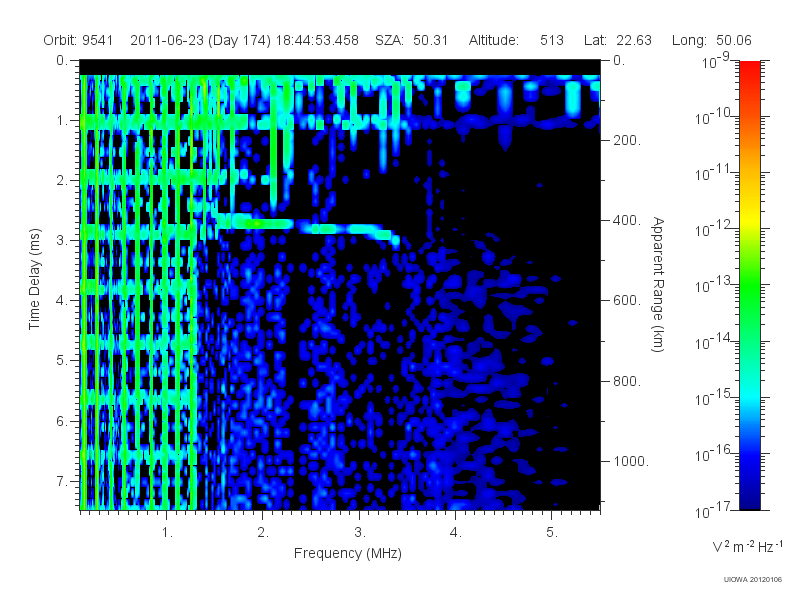Image resolution: width=800 pixels, height=600 pixels.
Task: Click the 'Long: 50.06' value
Action: pos(711,40)
